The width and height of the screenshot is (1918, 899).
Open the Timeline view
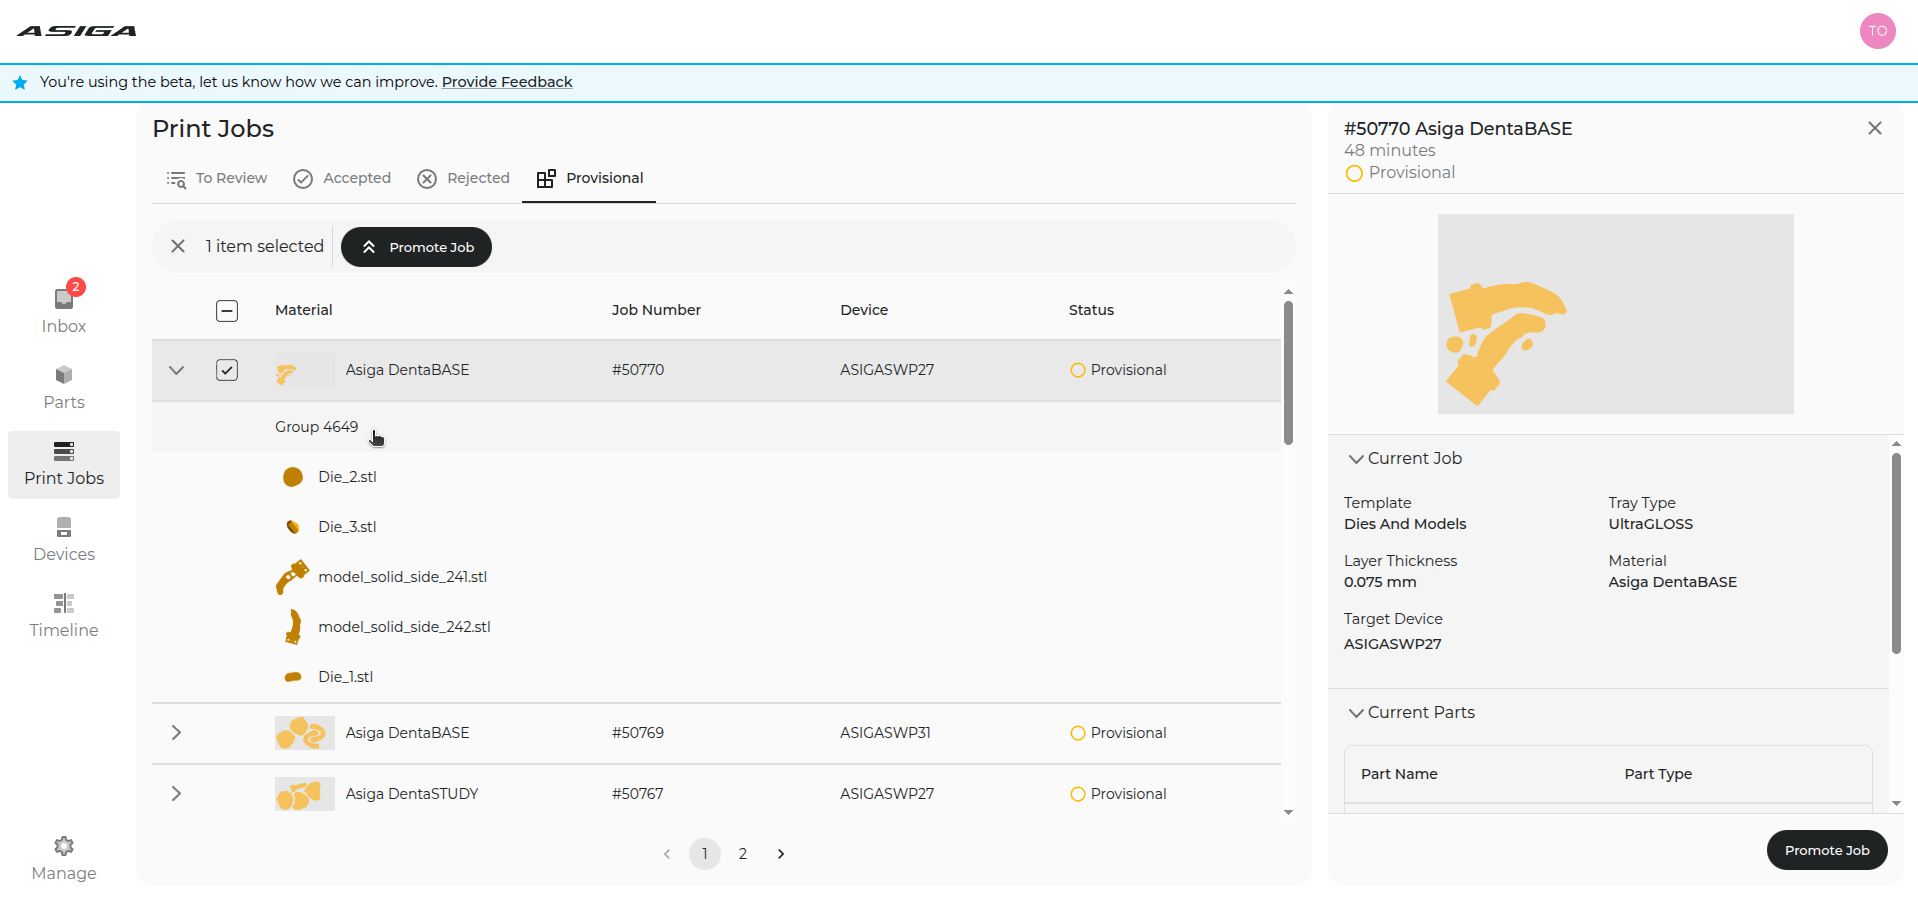64,616
